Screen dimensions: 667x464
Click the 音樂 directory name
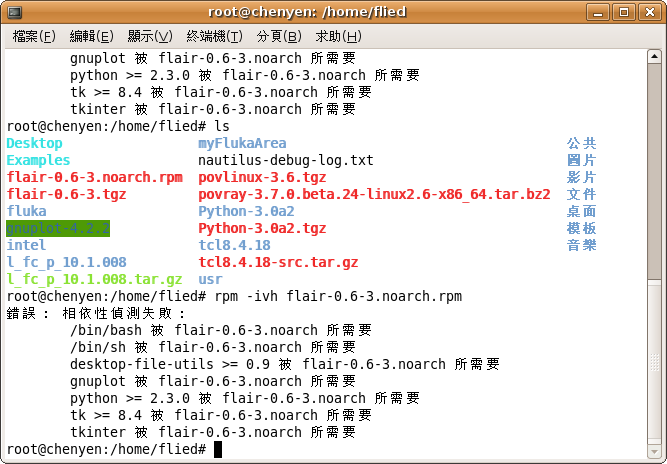point(581,245)
